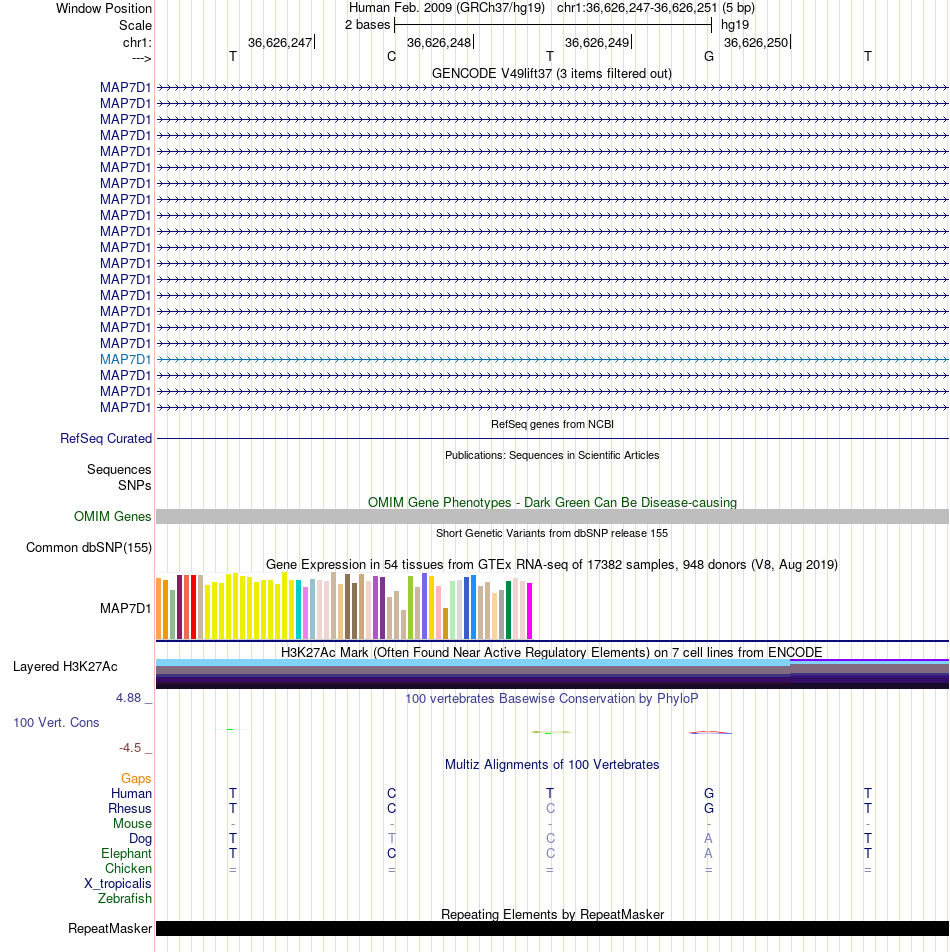The height and width of the screenshot is (952, 950).
Task: Click the 'A' base in the Dog row
Action: tap(708, 838)
